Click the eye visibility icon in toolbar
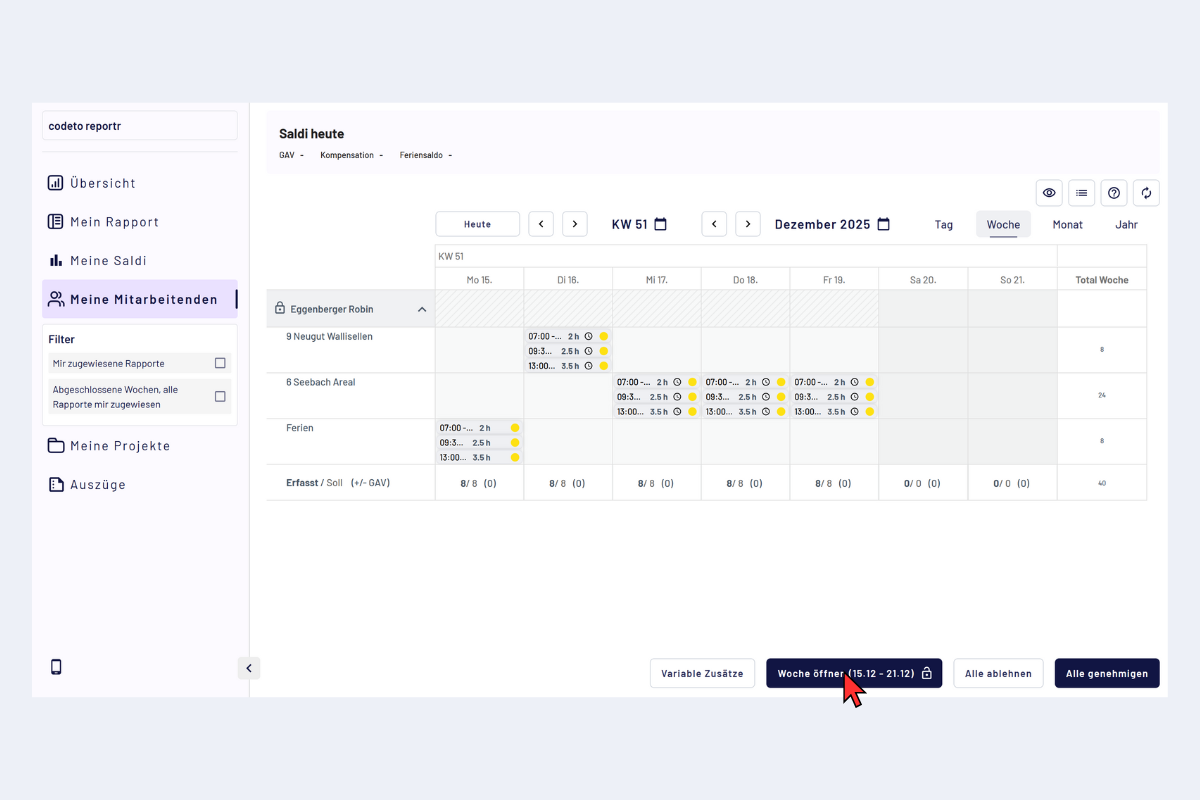Viewport: 1200px width, 800px height. pos(1049,193)
